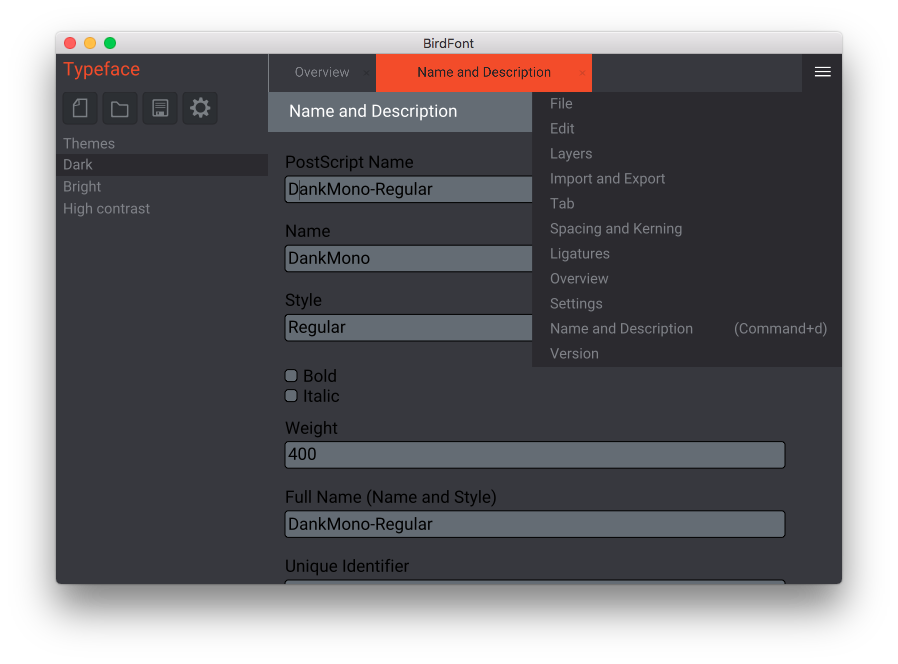Image resolution: width=898 pixels, height=664 pixels.
Task: Close the Overview tab
Action: click(x=364, y=73)
